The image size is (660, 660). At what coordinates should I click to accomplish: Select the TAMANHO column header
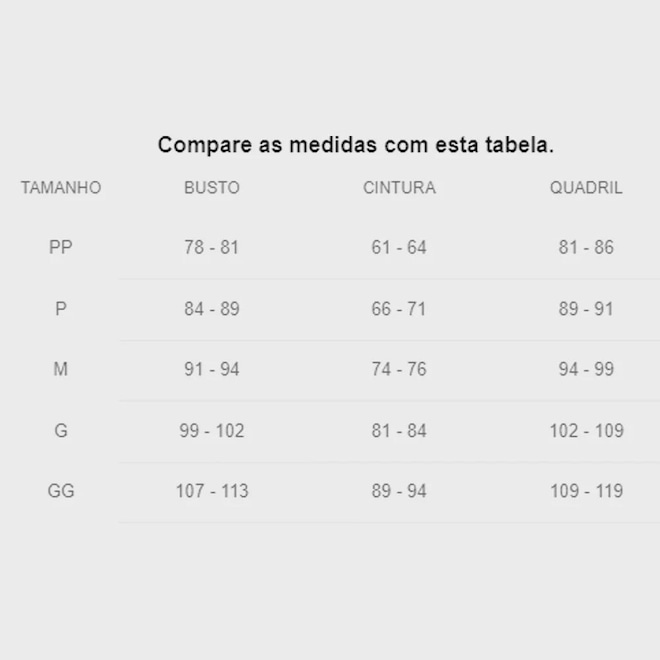(x=61, y=188)
